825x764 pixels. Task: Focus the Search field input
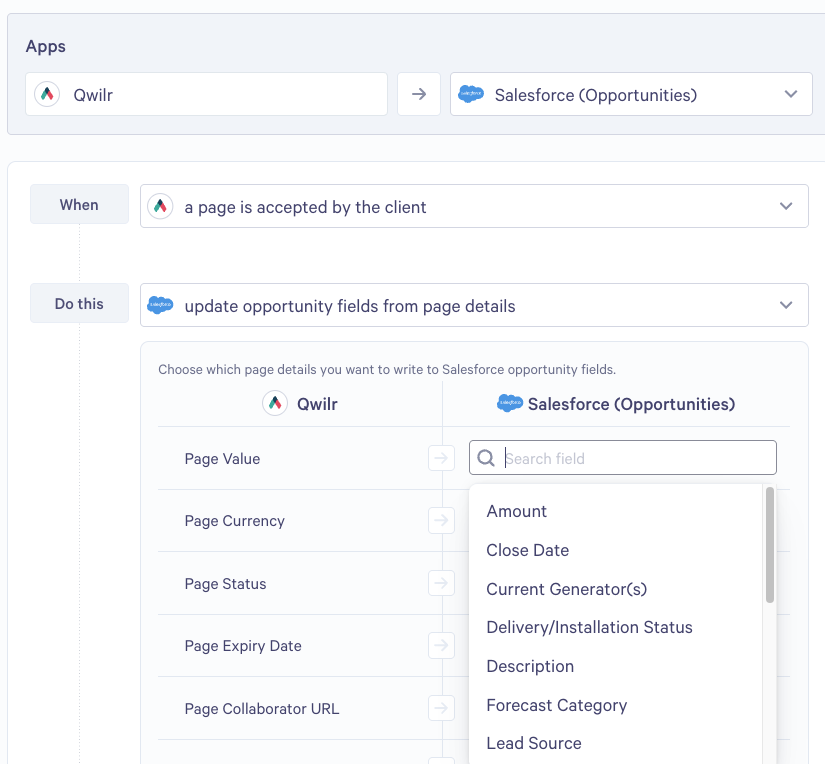622,458
